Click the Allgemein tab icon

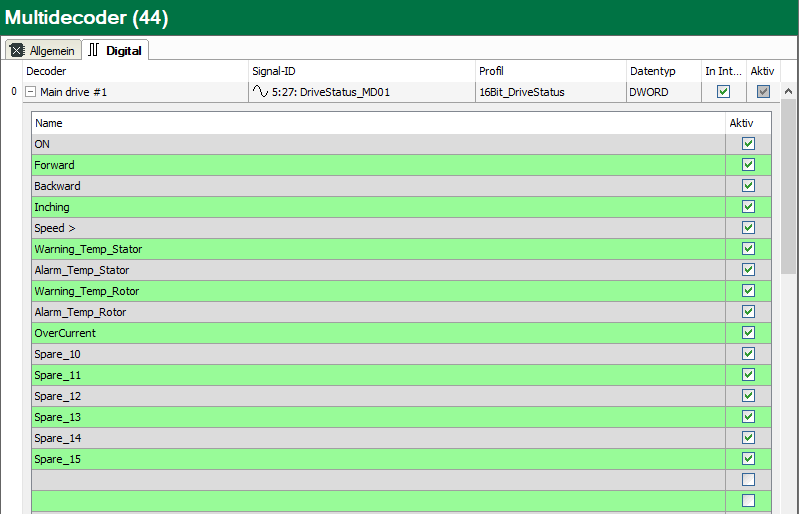point(17,50)
